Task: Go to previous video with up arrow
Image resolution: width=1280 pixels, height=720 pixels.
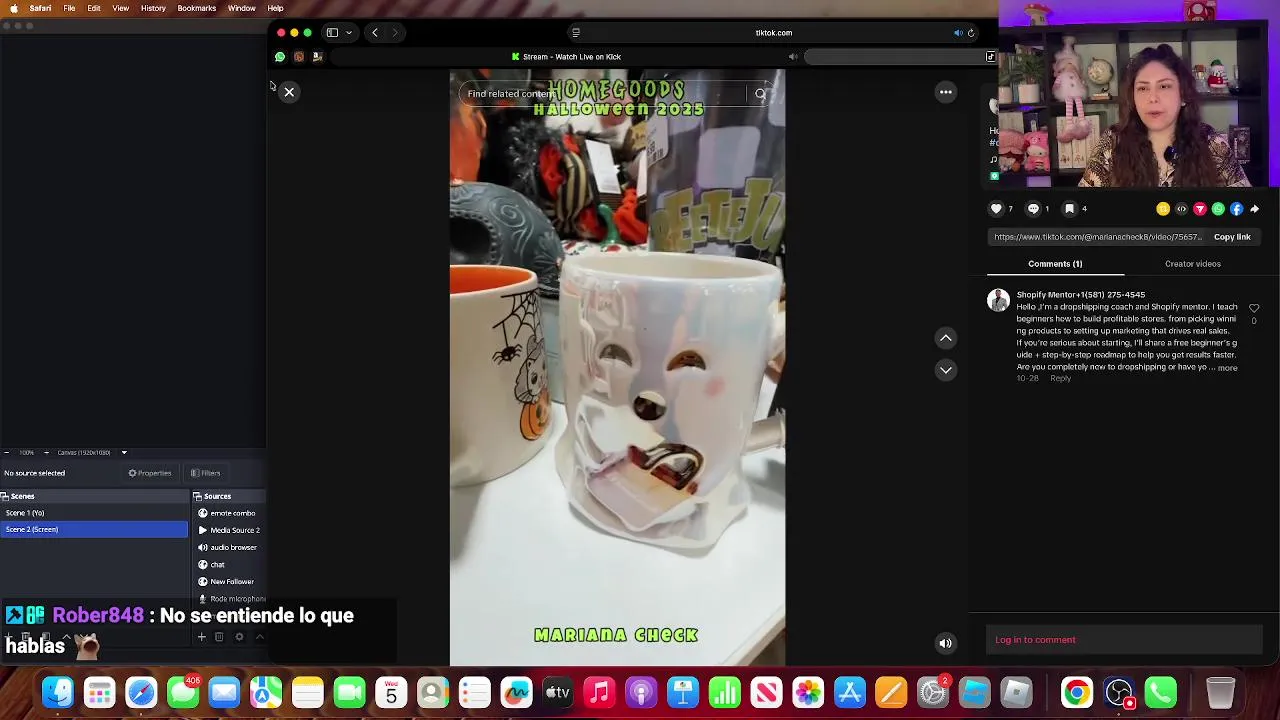Action: point(945,338)
